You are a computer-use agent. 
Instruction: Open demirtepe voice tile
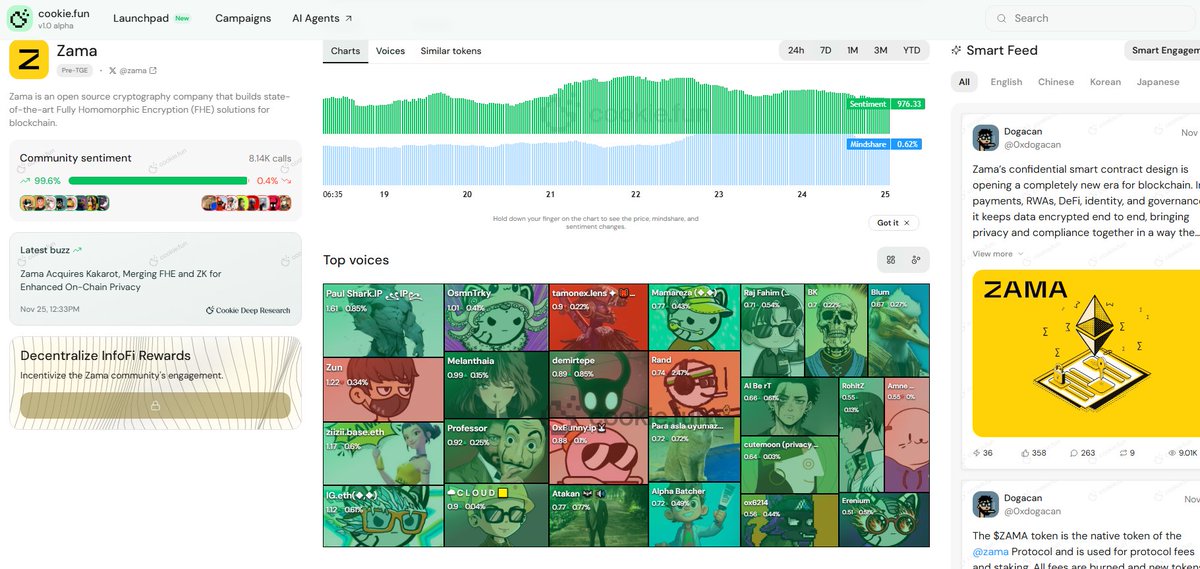[x=598, y=385]
